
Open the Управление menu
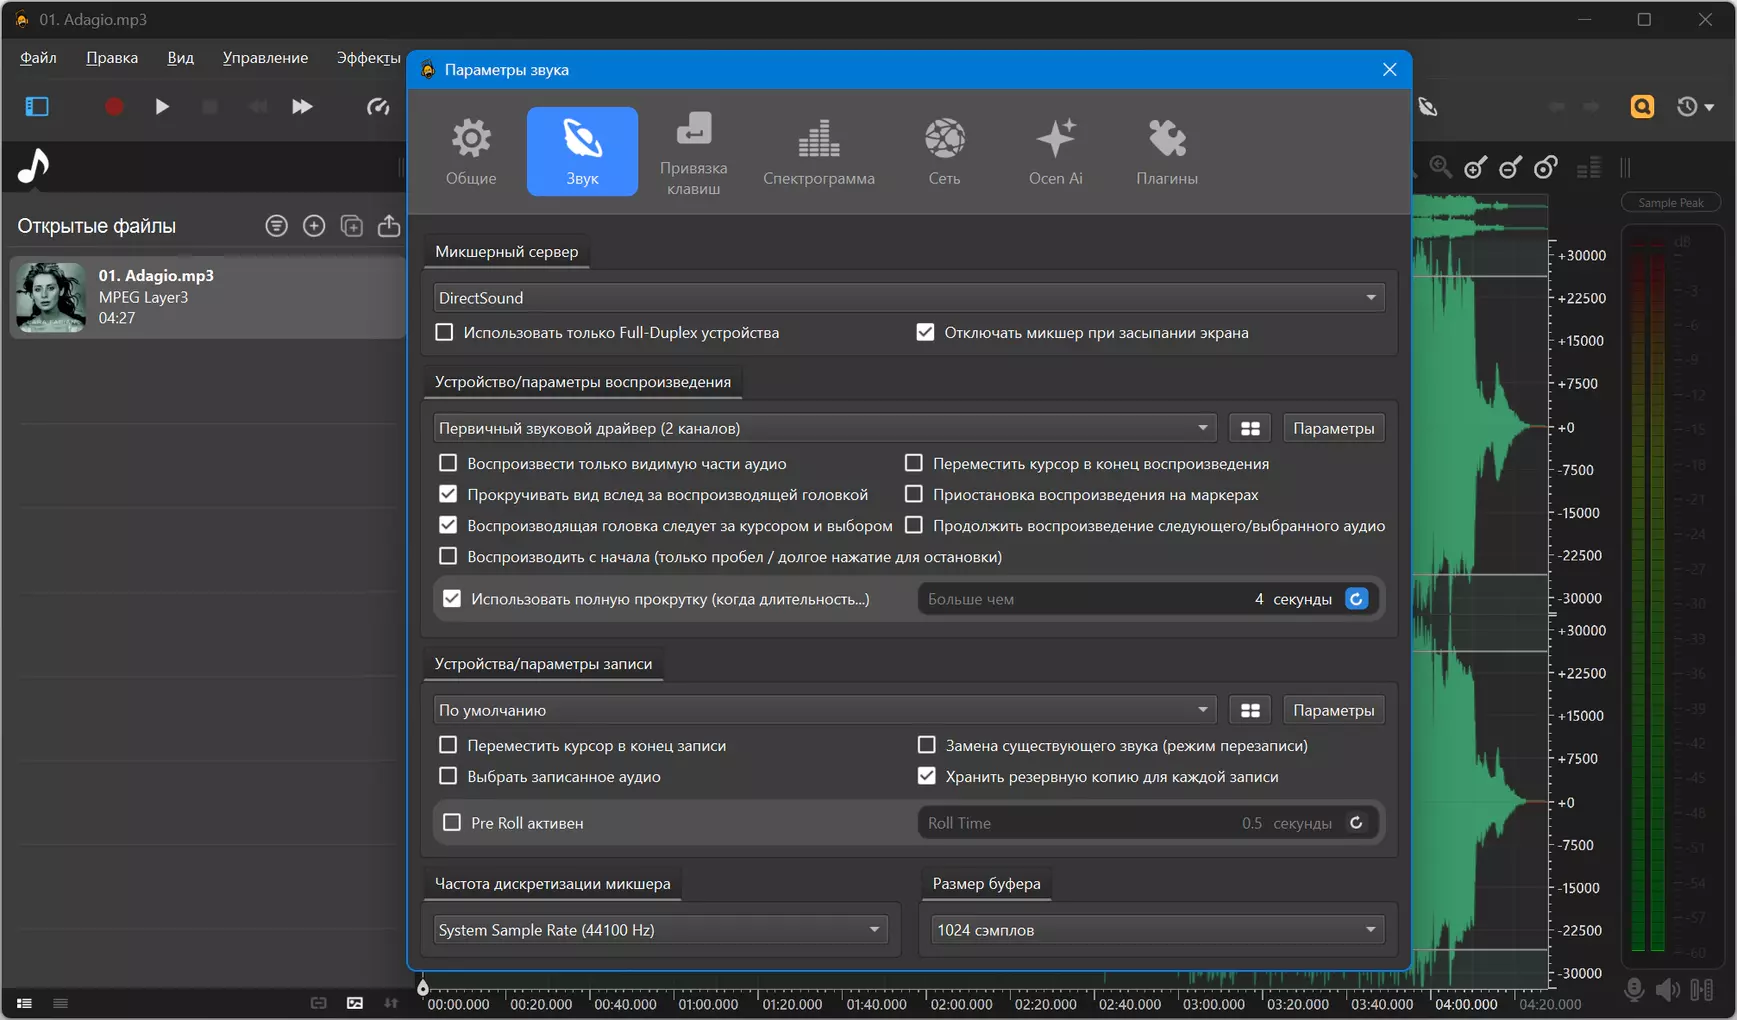tap(265, 58)
